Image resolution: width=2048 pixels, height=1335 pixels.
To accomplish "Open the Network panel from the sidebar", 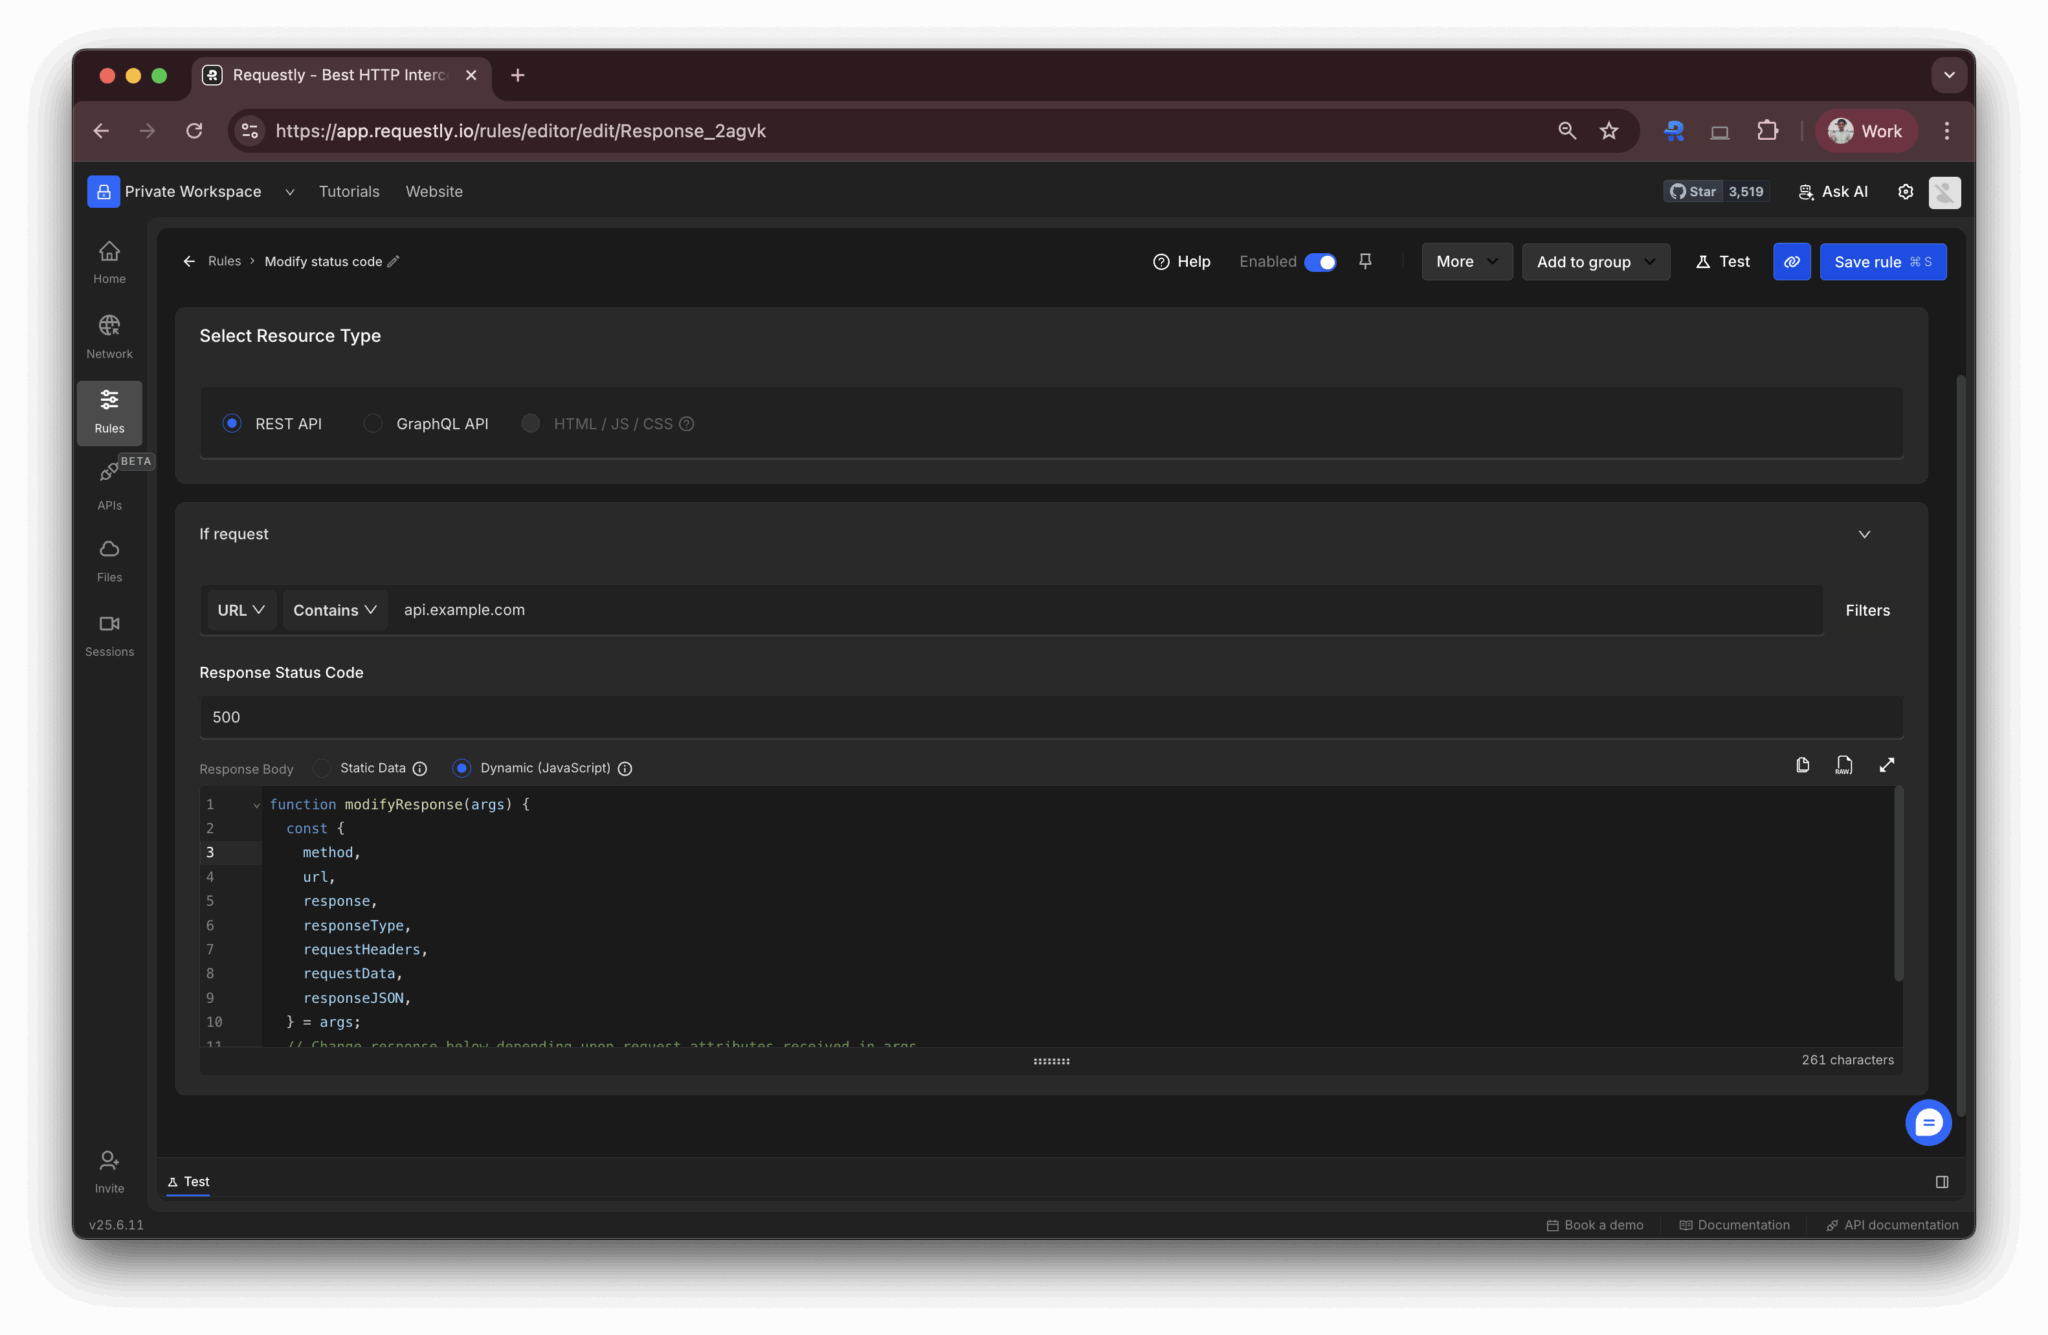I will [109, 335].
